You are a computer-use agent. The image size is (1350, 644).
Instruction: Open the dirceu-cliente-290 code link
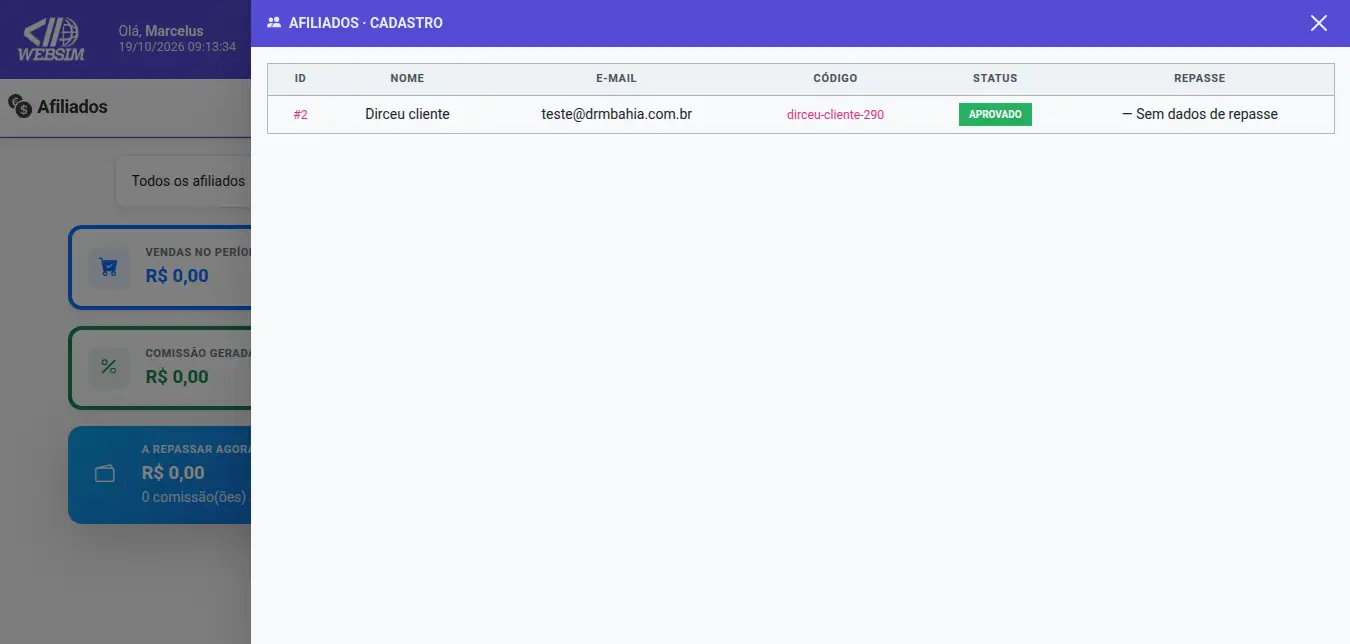(x=835, y=115)
